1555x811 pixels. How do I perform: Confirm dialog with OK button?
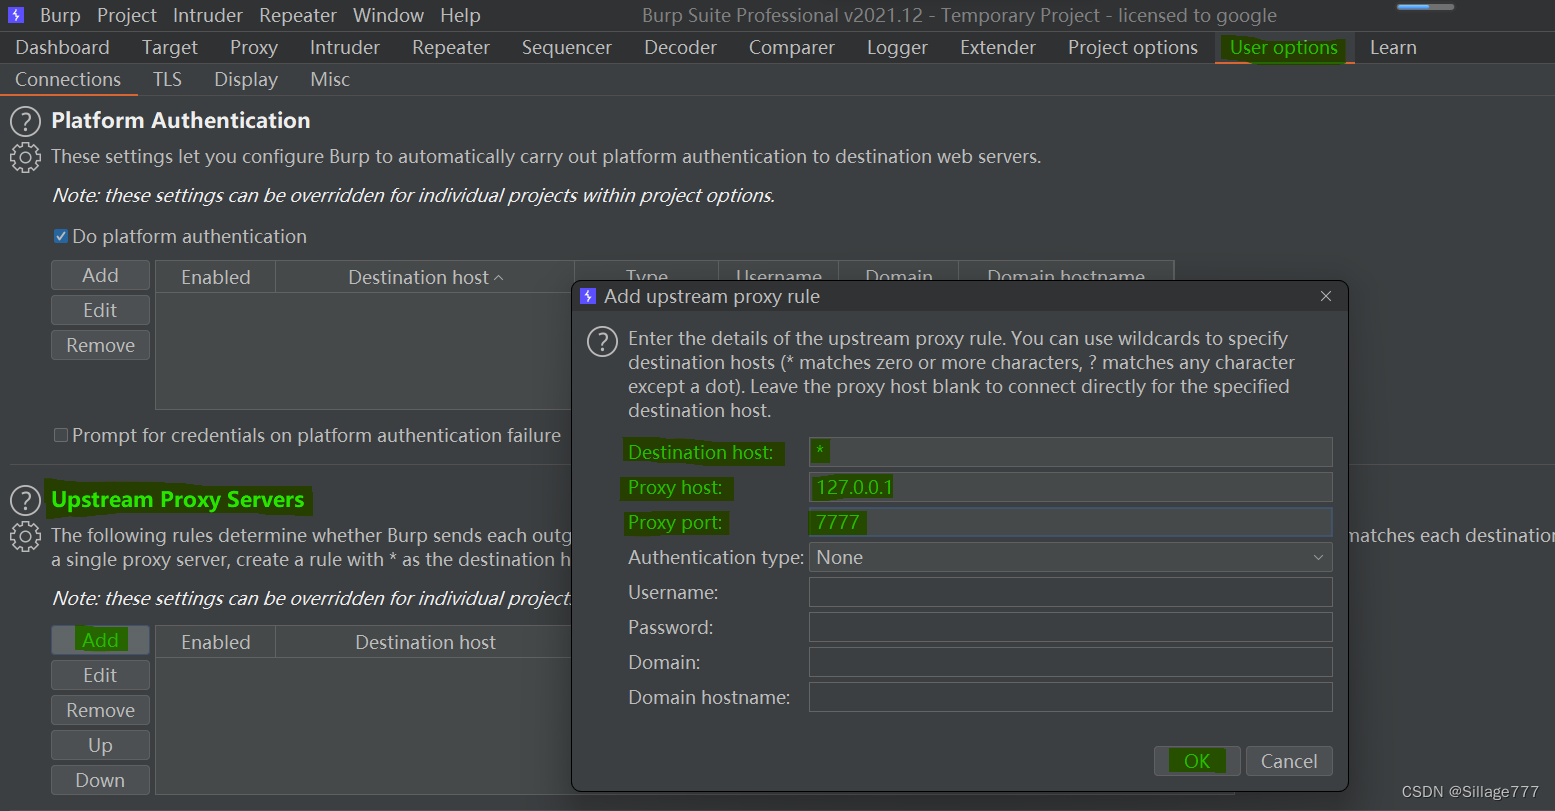pyautogui.click(x=1197, y=761)
